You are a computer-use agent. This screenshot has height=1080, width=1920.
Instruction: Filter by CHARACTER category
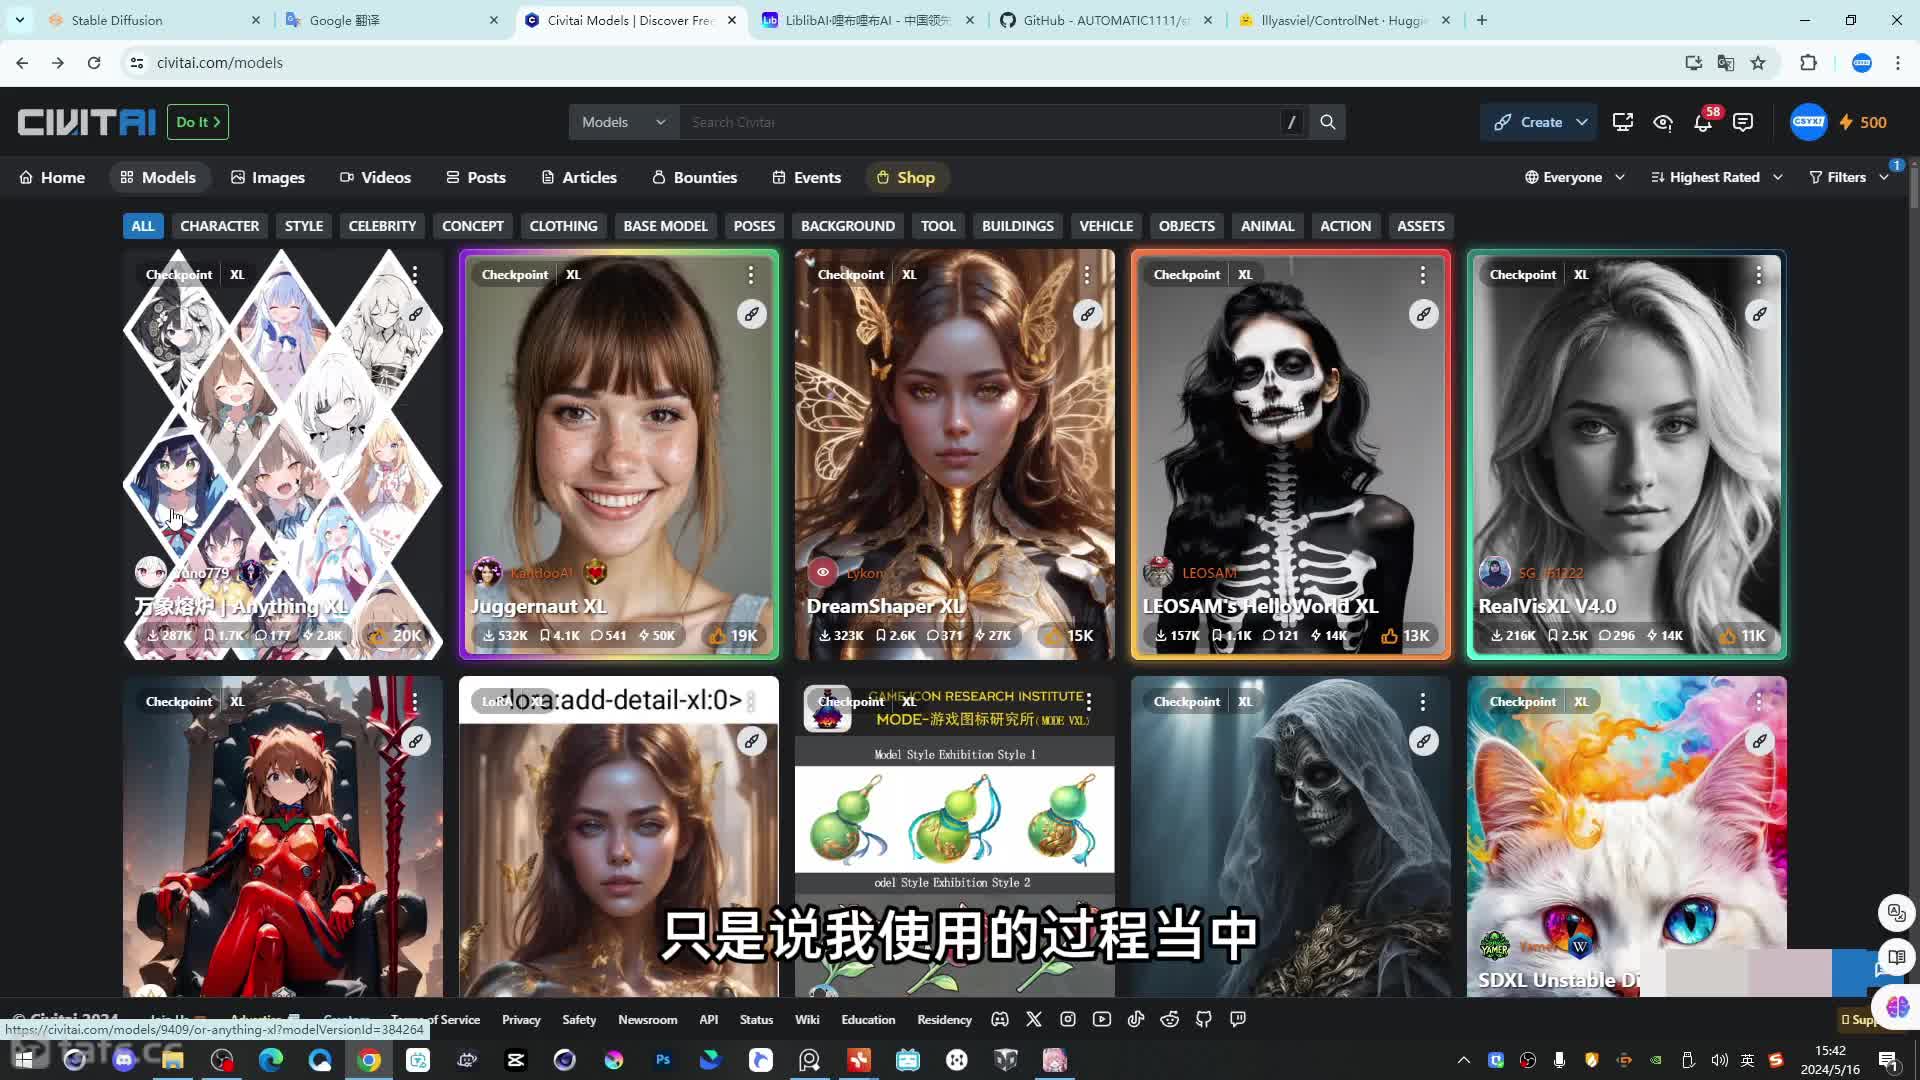(219, 226)
